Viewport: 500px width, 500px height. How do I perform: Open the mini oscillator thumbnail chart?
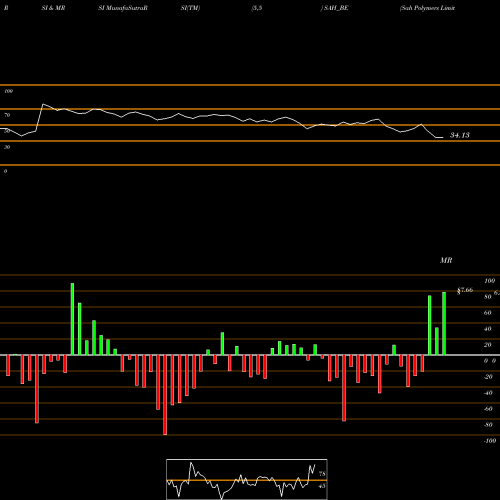(247, 479)
